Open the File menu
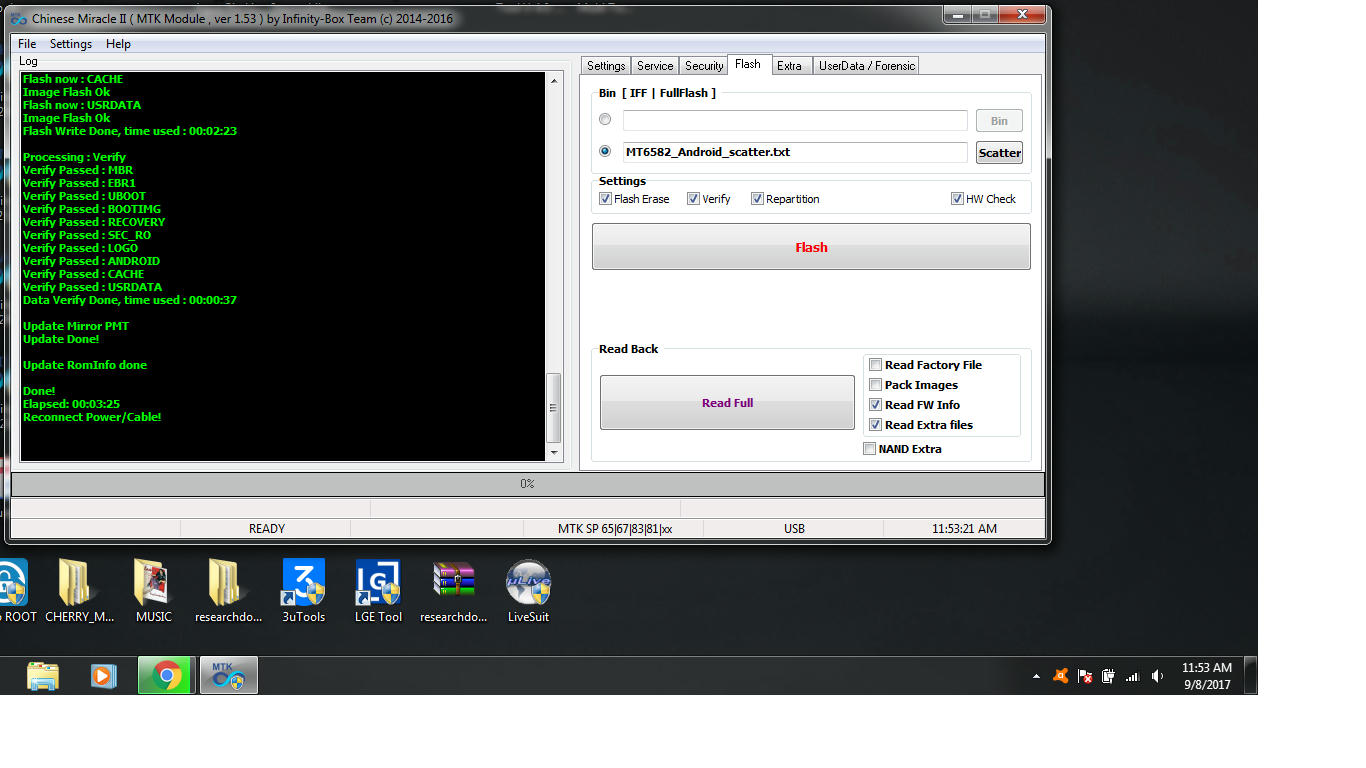The height and width of the screenshot is (768, 1366). point(27,44)
